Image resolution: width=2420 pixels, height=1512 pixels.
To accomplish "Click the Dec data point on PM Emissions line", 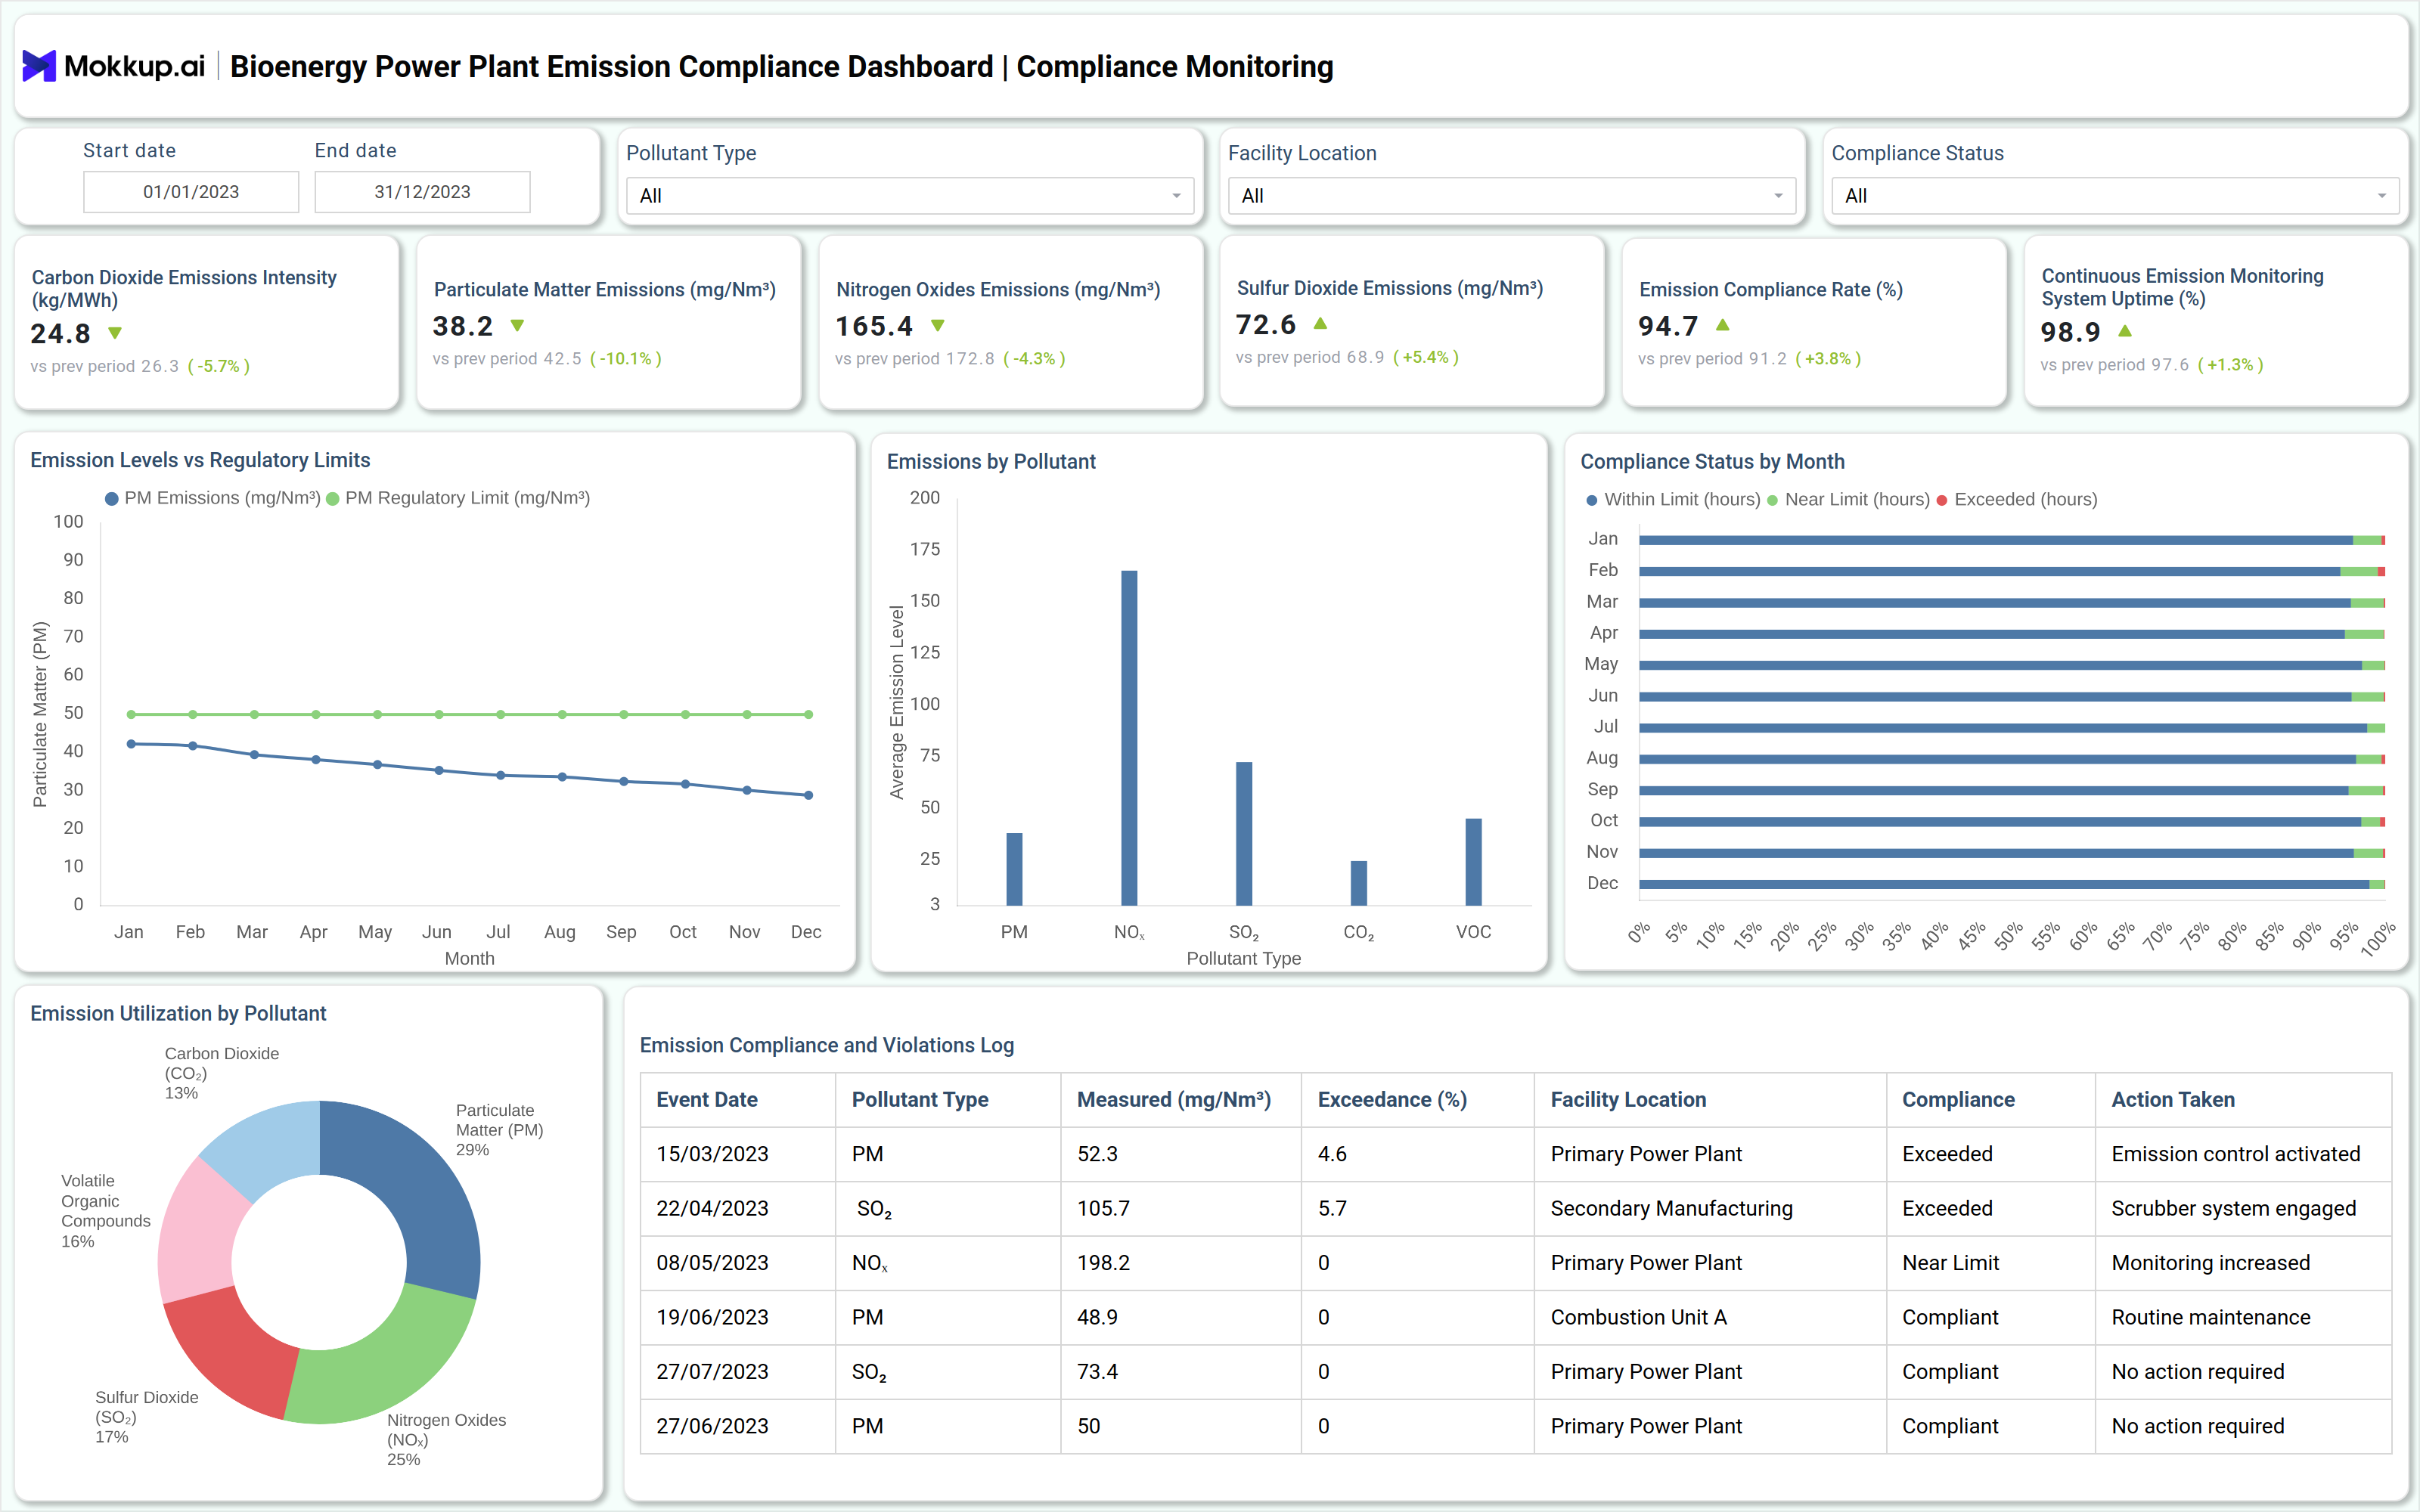I will tap(808, 796).
